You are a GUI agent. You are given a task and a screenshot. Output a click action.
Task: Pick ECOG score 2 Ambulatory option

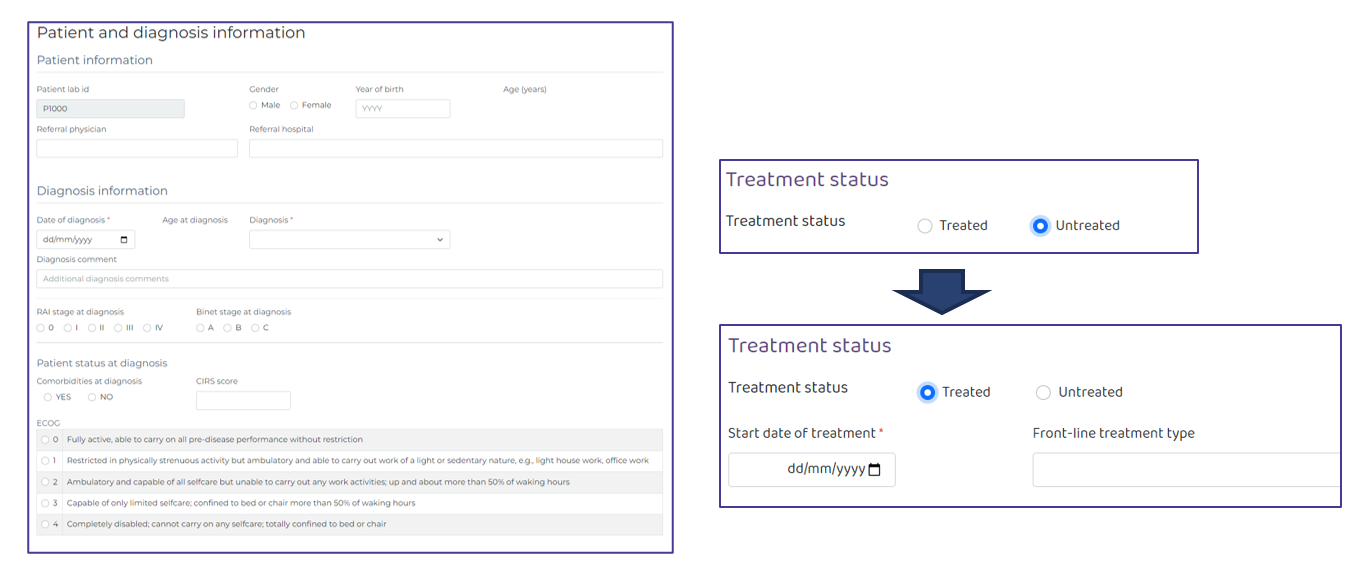tap(45, 482)
